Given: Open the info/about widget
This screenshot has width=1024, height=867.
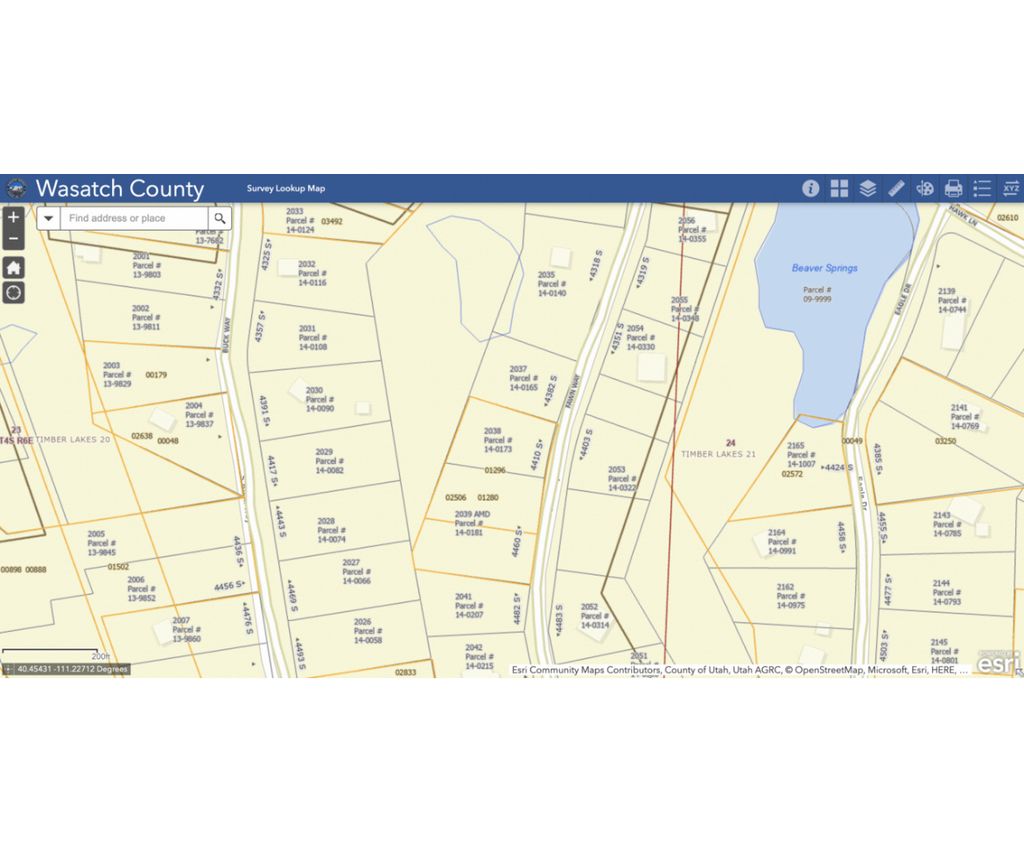Looking at the screenshot, I should coord(810,189).
